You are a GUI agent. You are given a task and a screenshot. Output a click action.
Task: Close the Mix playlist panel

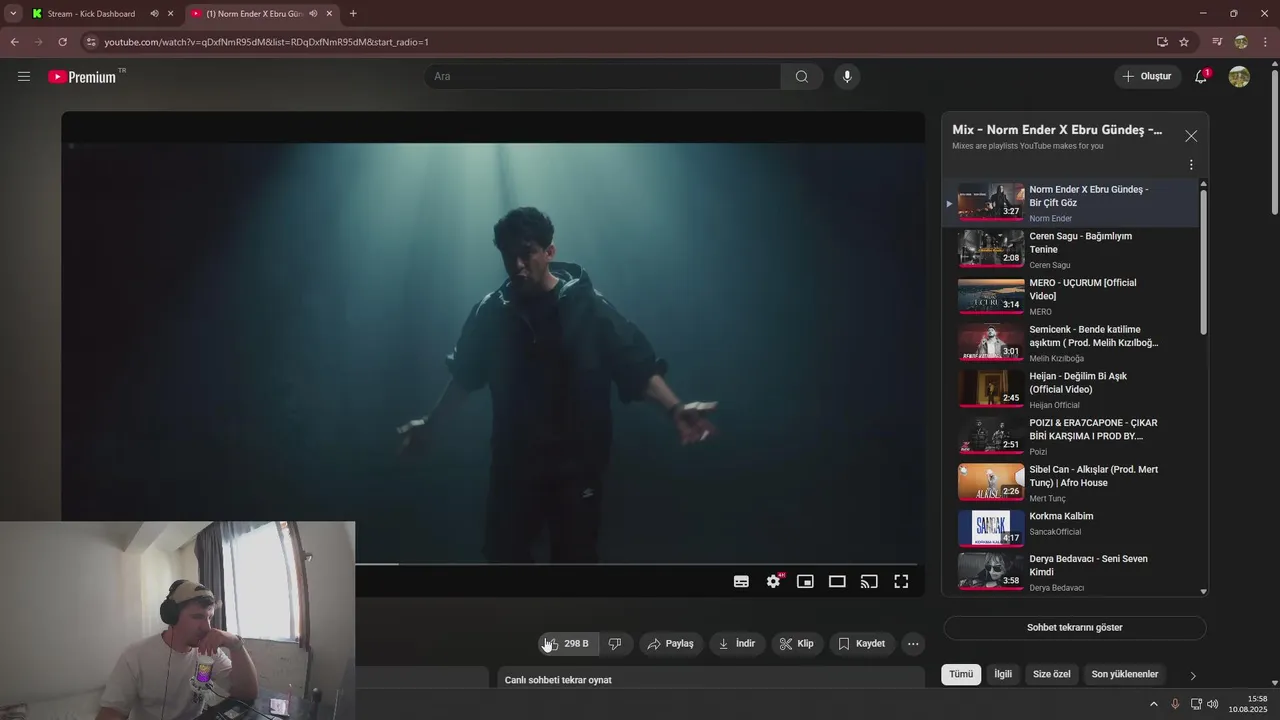tap(1191, 136)
